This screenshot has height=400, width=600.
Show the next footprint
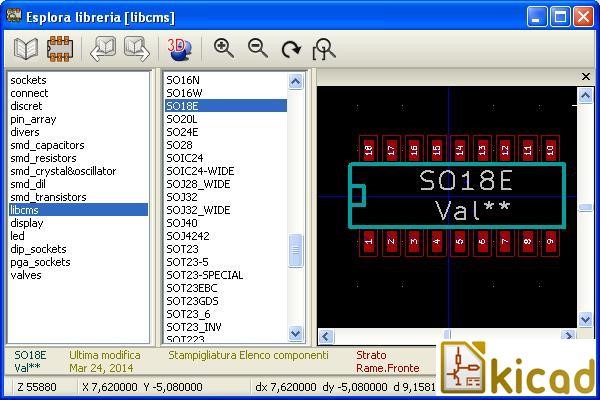pyautogui.click(x=136, y=48)
